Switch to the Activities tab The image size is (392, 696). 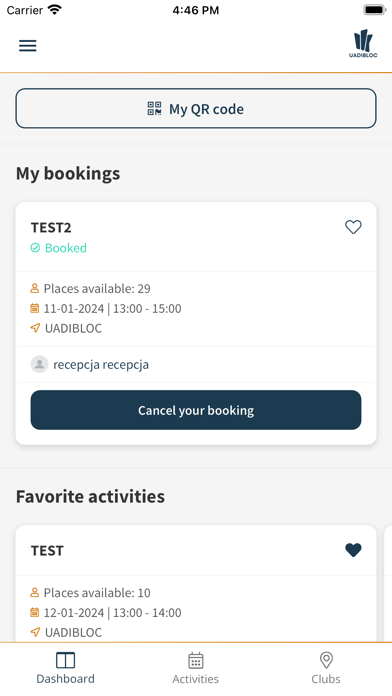click(x=195, y=668)
